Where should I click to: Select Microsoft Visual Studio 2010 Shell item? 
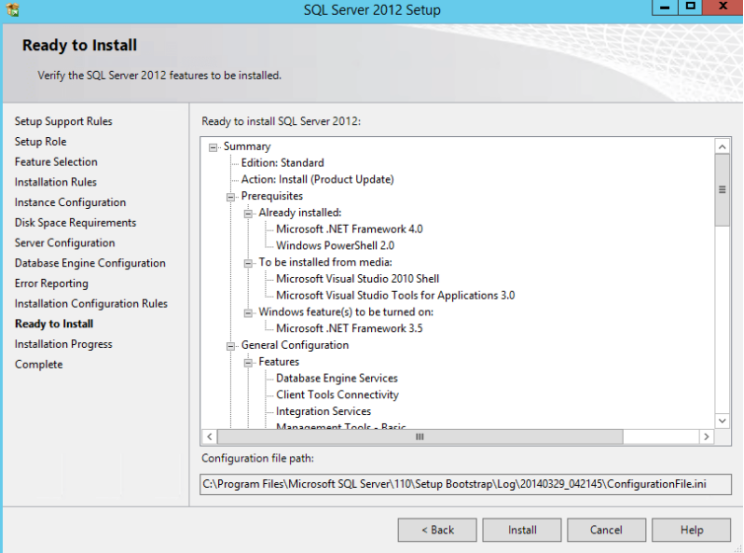click(x=357, y=279)
